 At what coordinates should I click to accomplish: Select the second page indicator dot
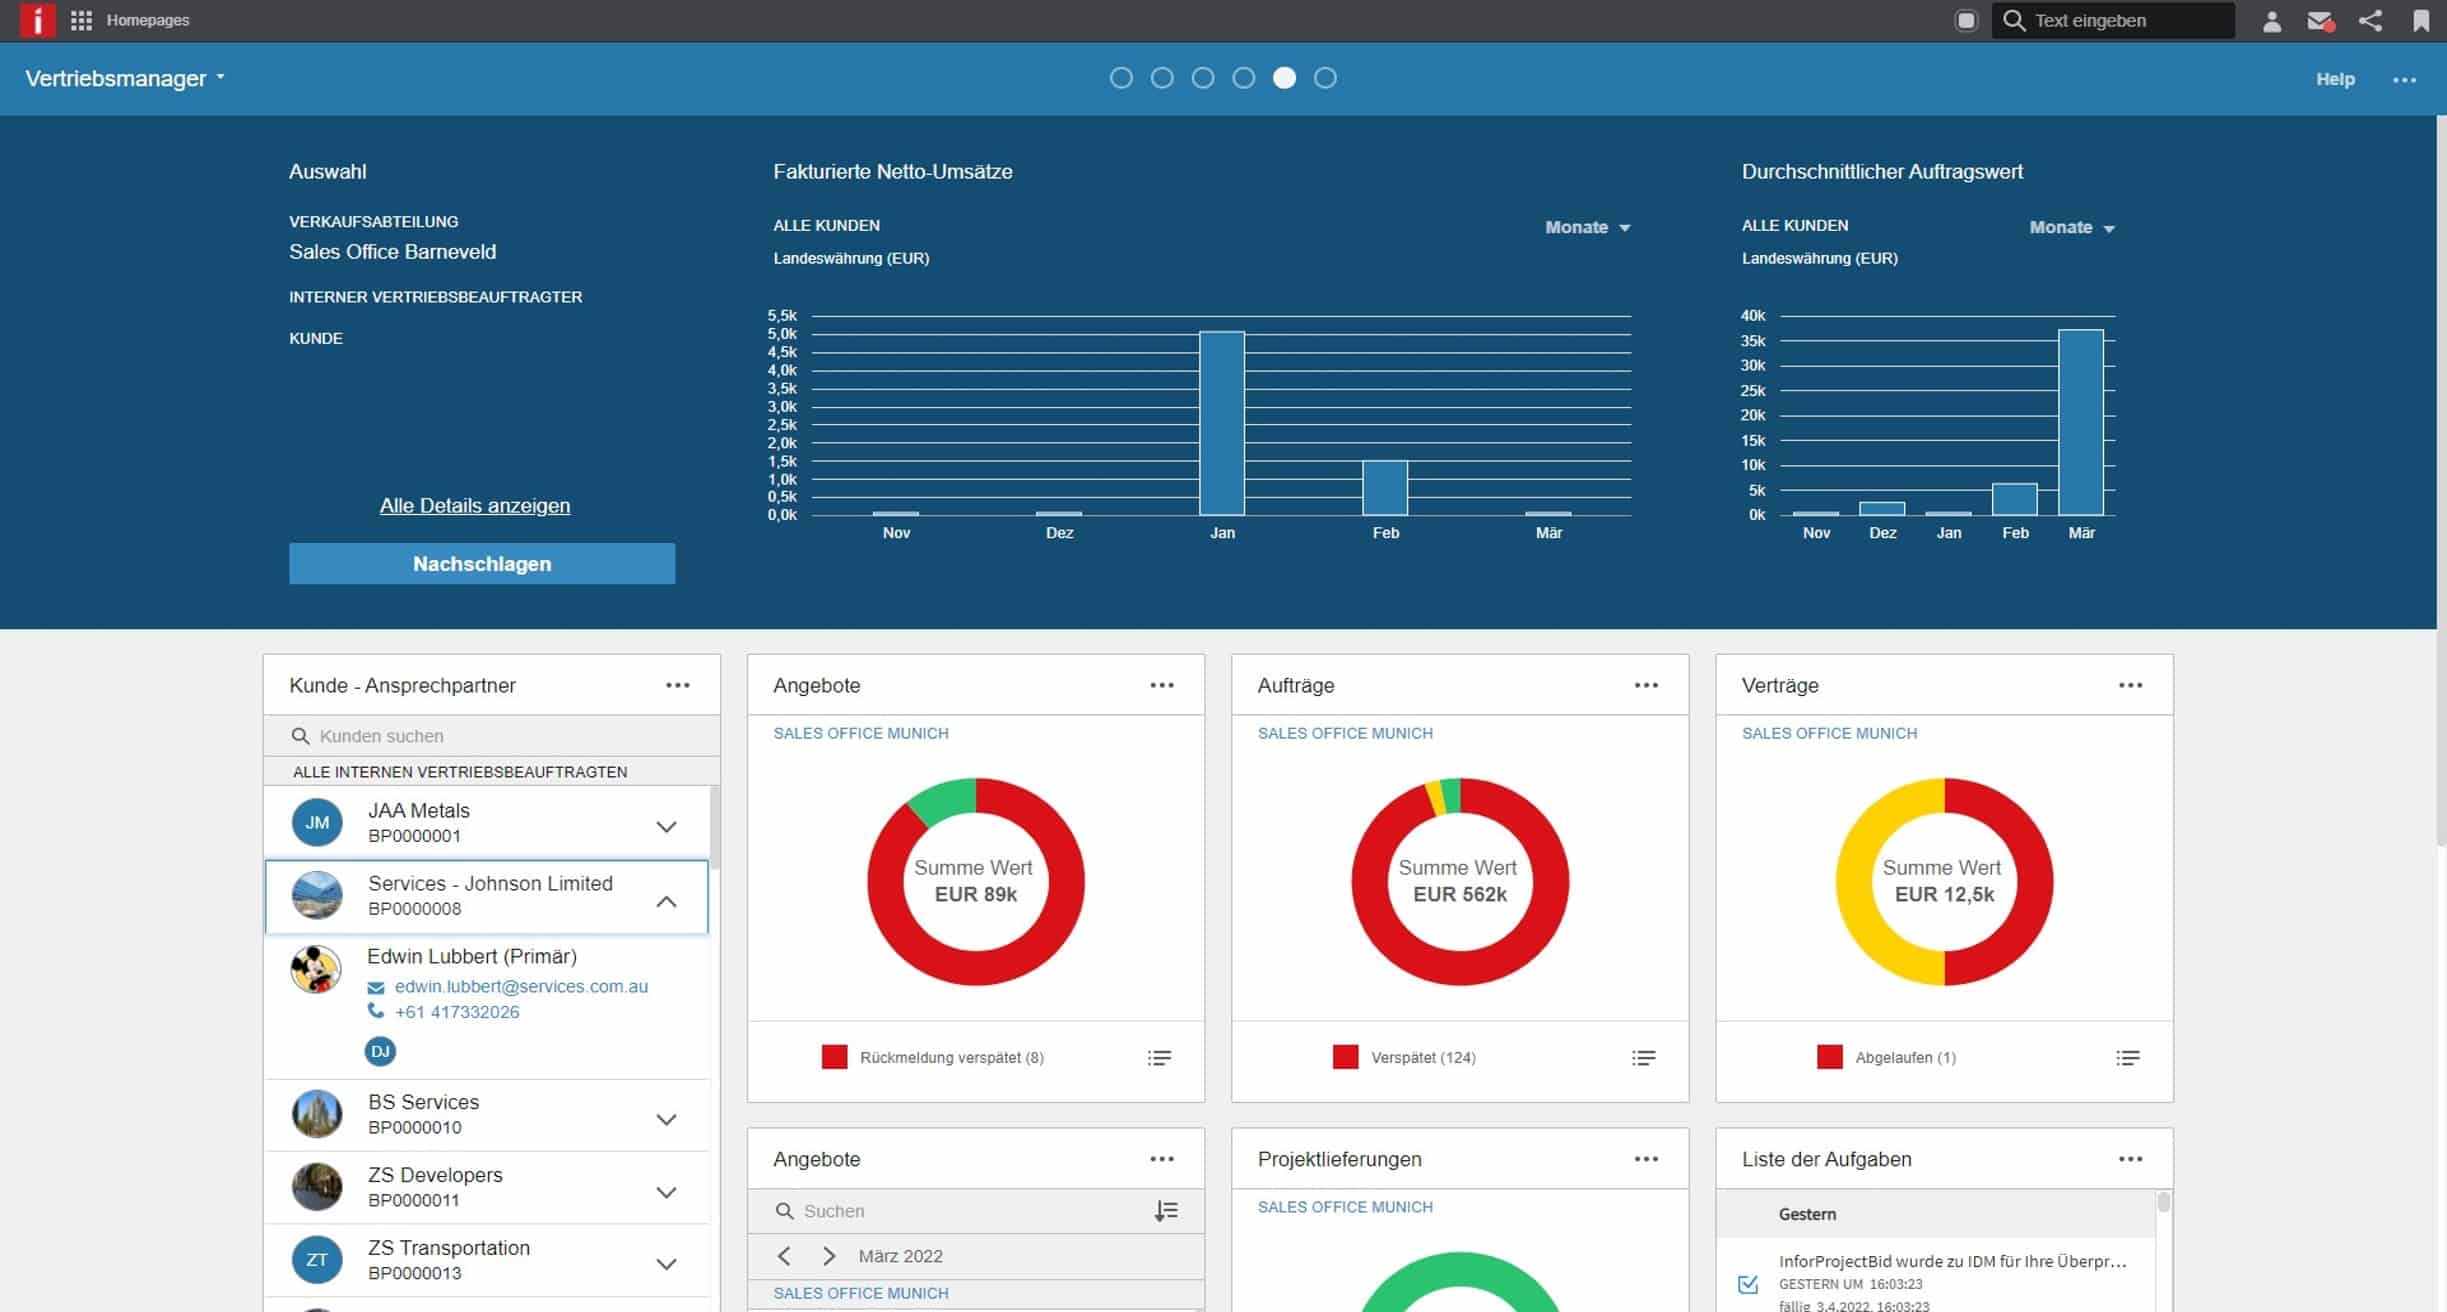pos(1162,78)
